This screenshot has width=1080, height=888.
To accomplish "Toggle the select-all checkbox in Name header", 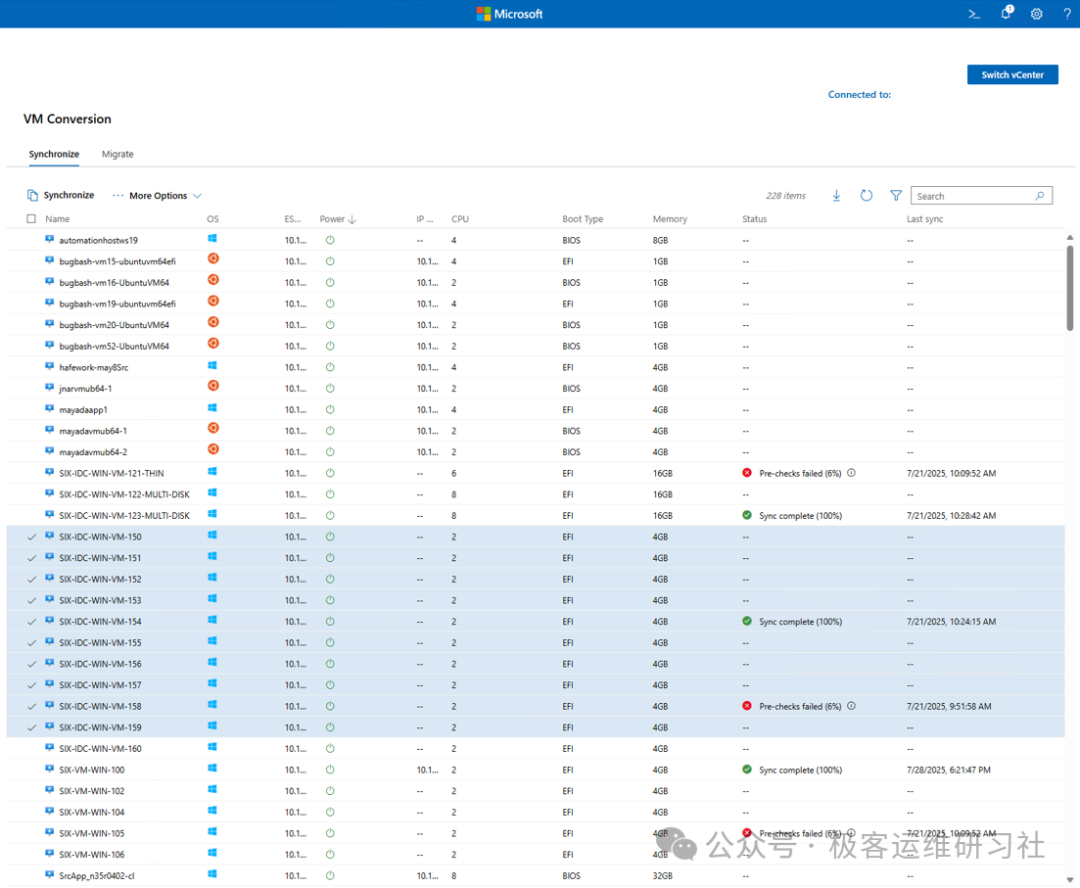I will (31, 219).
